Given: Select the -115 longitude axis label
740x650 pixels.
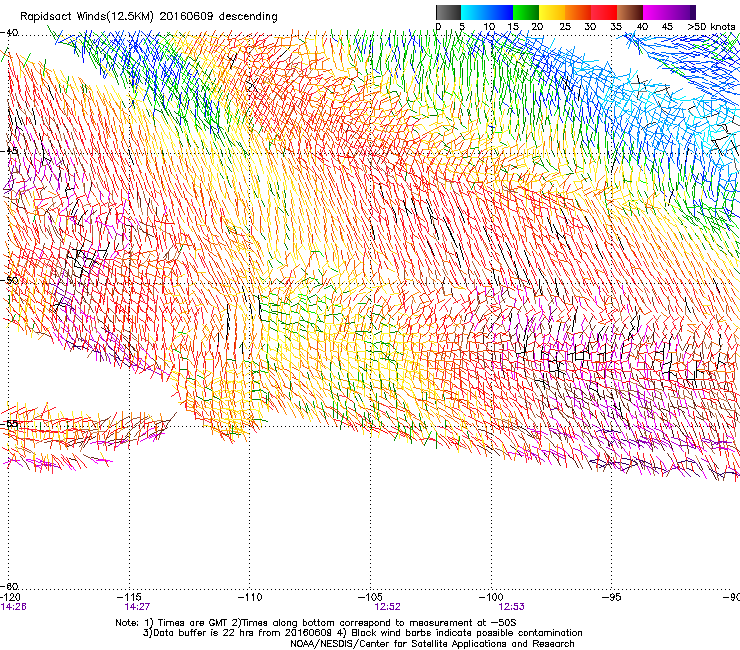Looking at the screenshot, I should (129, 597).
